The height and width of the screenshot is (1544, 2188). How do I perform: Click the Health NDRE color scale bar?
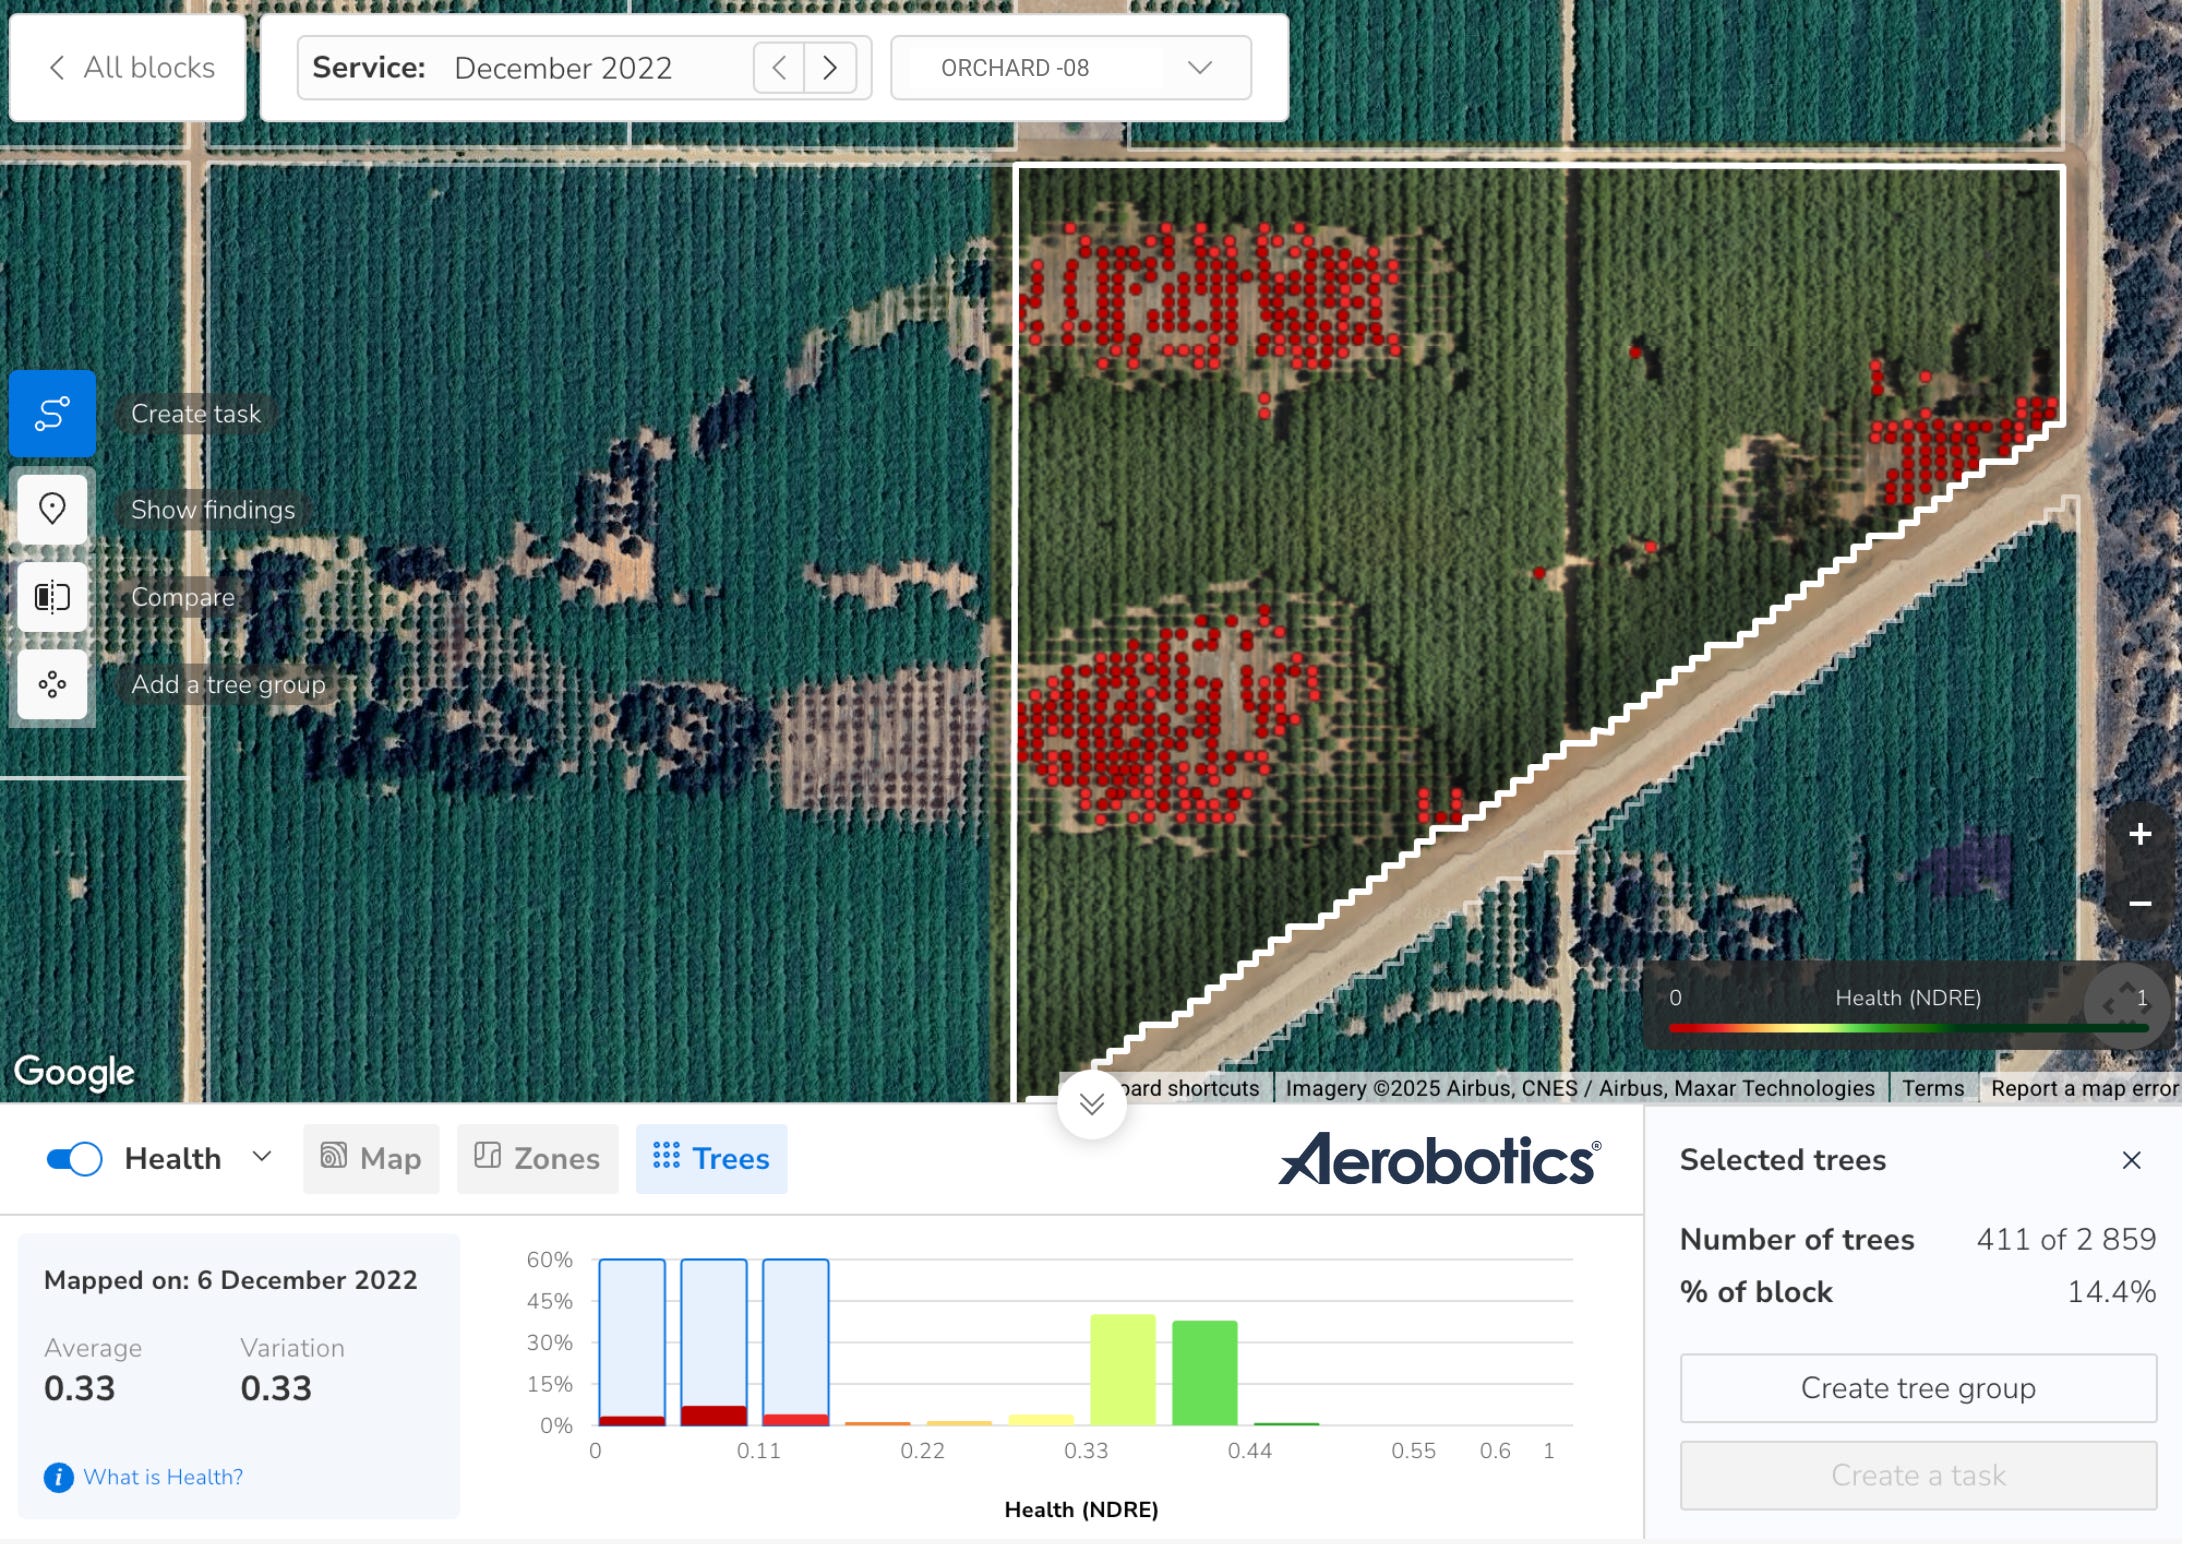click(1907, 1028)
